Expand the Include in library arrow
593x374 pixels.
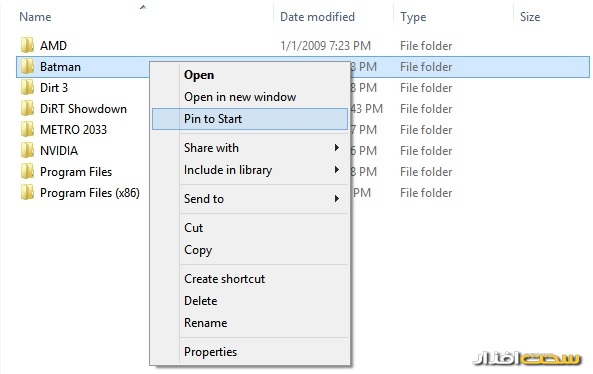(337, 169)
